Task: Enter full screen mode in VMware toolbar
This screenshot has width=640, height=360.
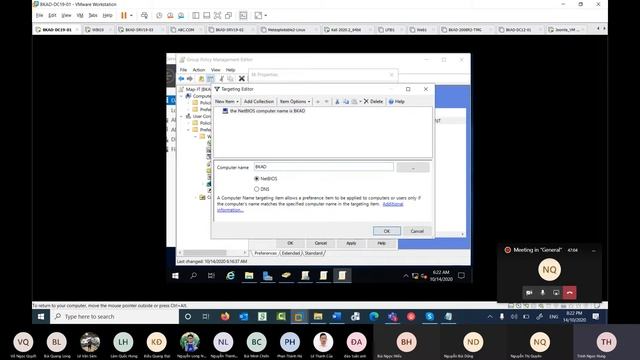Action: (218, 16)
